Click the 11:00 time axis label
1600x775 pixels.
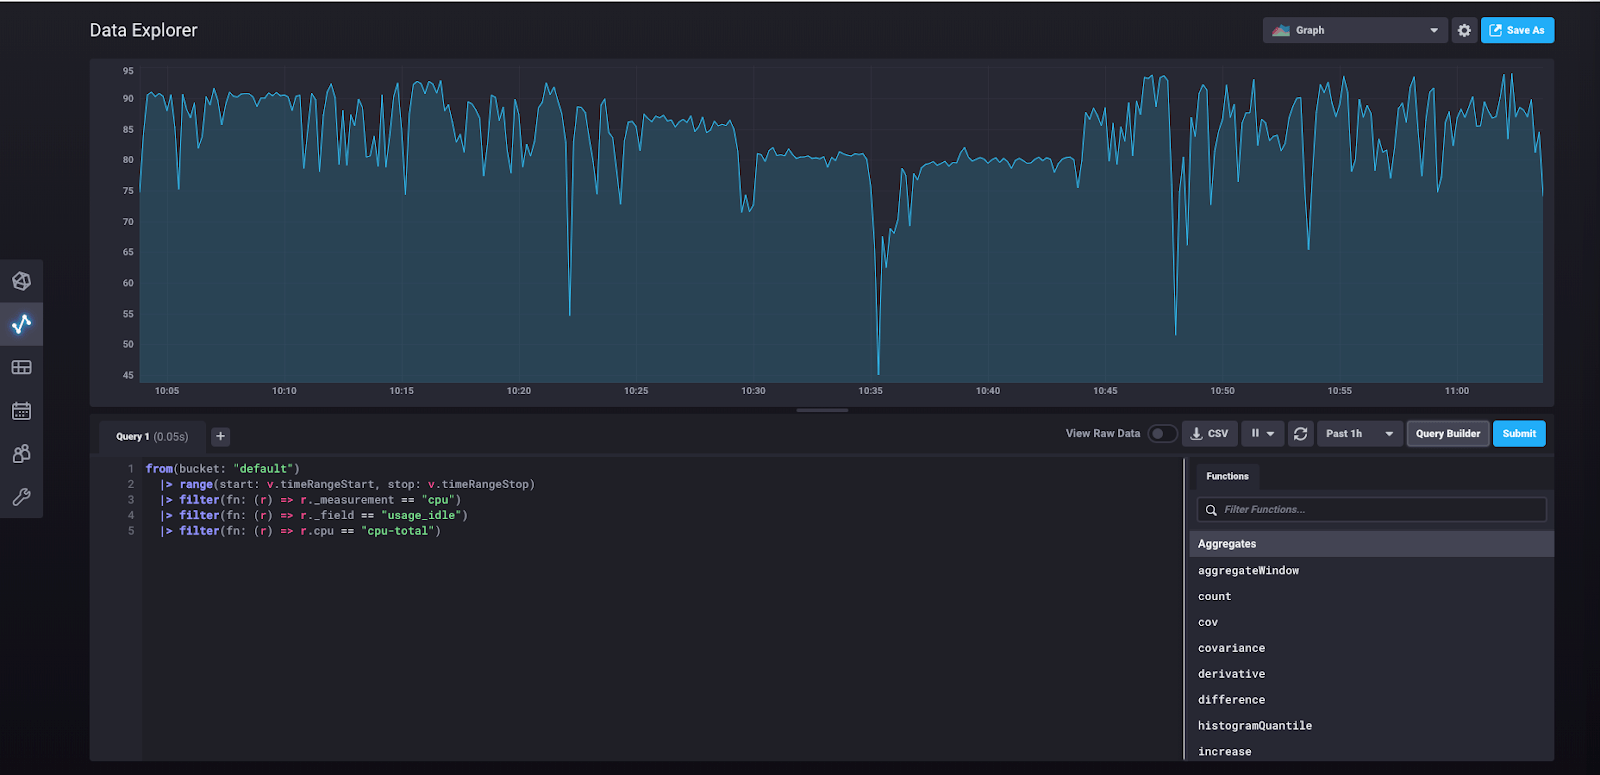click(x=1457, y=391)
